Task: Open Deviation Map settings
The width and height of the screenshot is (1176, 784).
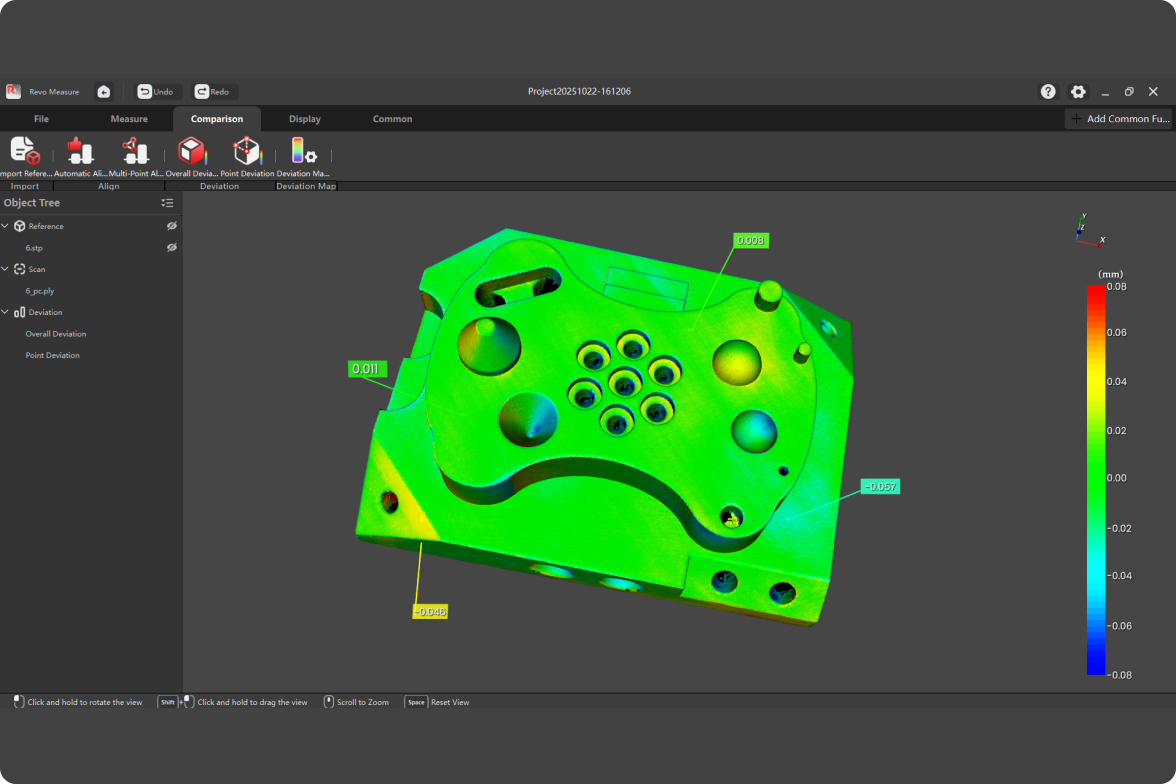Action: 303,151
